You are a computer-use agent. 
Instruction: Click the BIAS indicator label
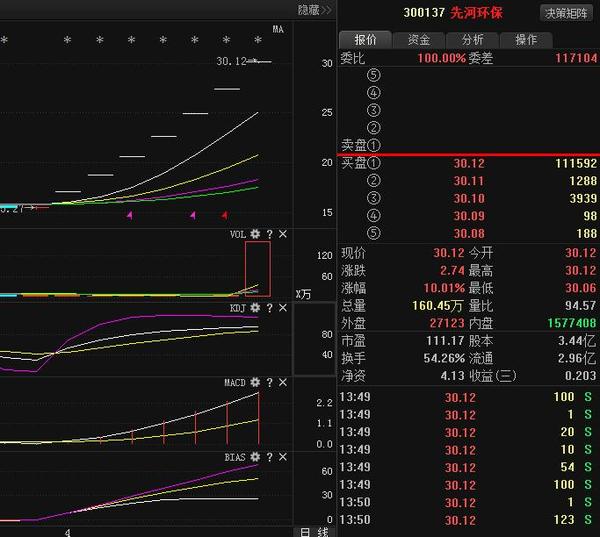[x=235, y=457]
